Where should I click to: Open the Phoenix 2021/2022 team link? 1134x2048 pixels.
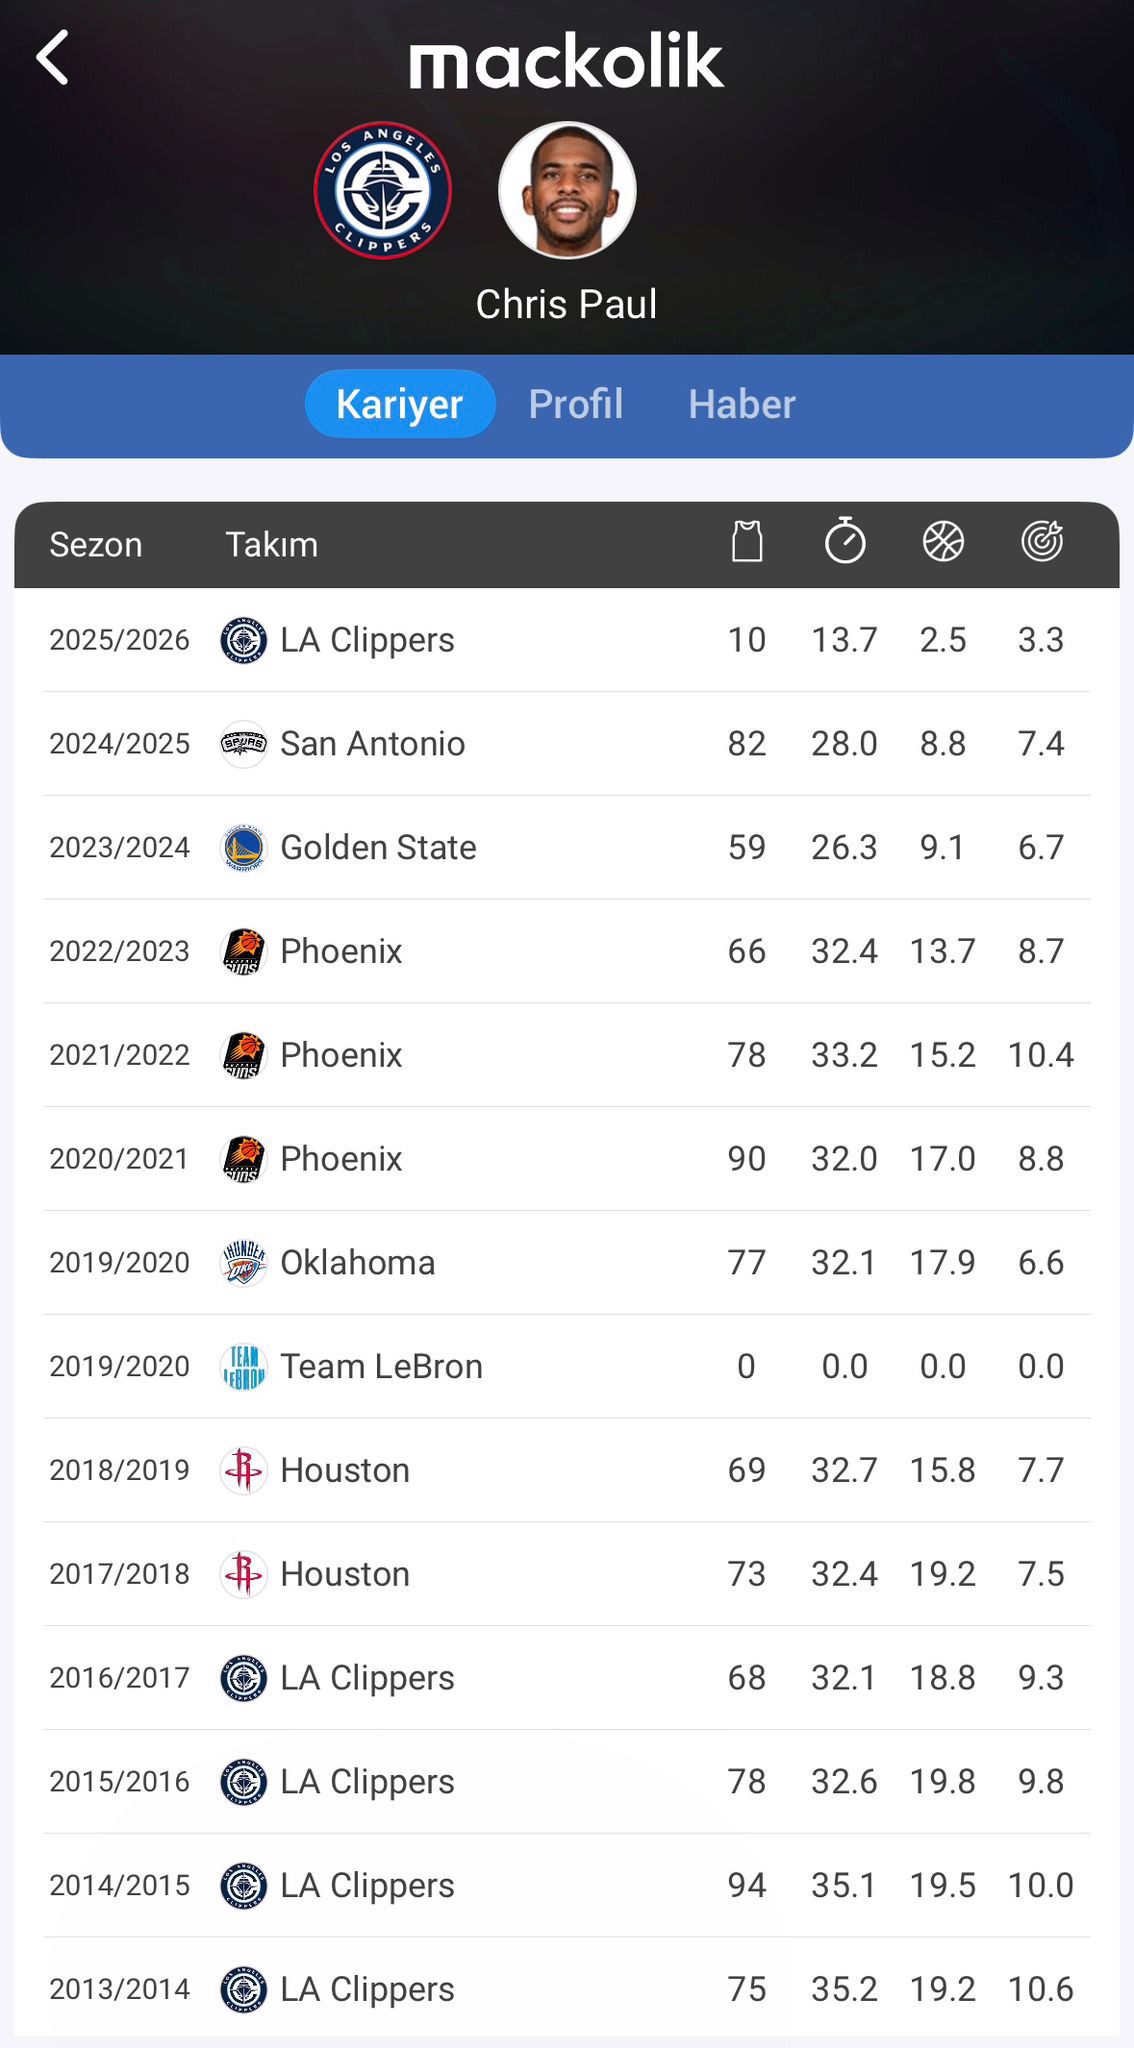[x=341, y=1055]
